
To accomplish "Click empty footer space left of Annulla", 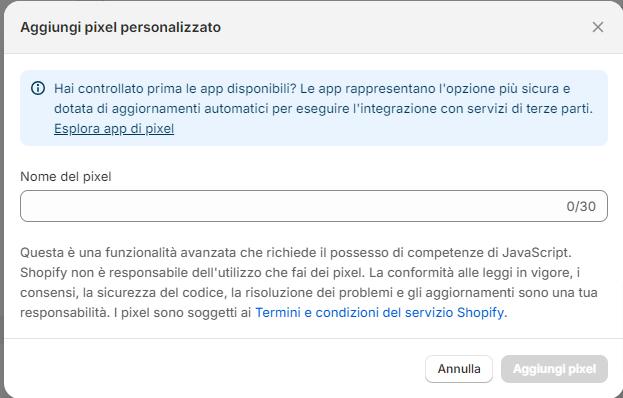I will coord(215,369).
